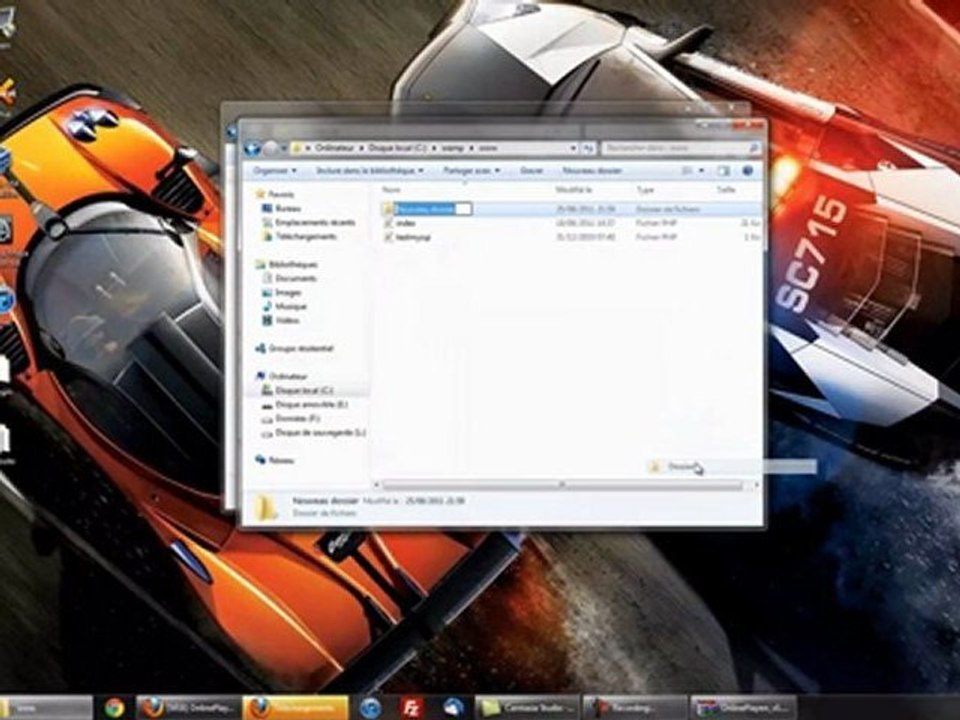Select Disque amovible (E:) in the navigation pane

coord(311,405)
